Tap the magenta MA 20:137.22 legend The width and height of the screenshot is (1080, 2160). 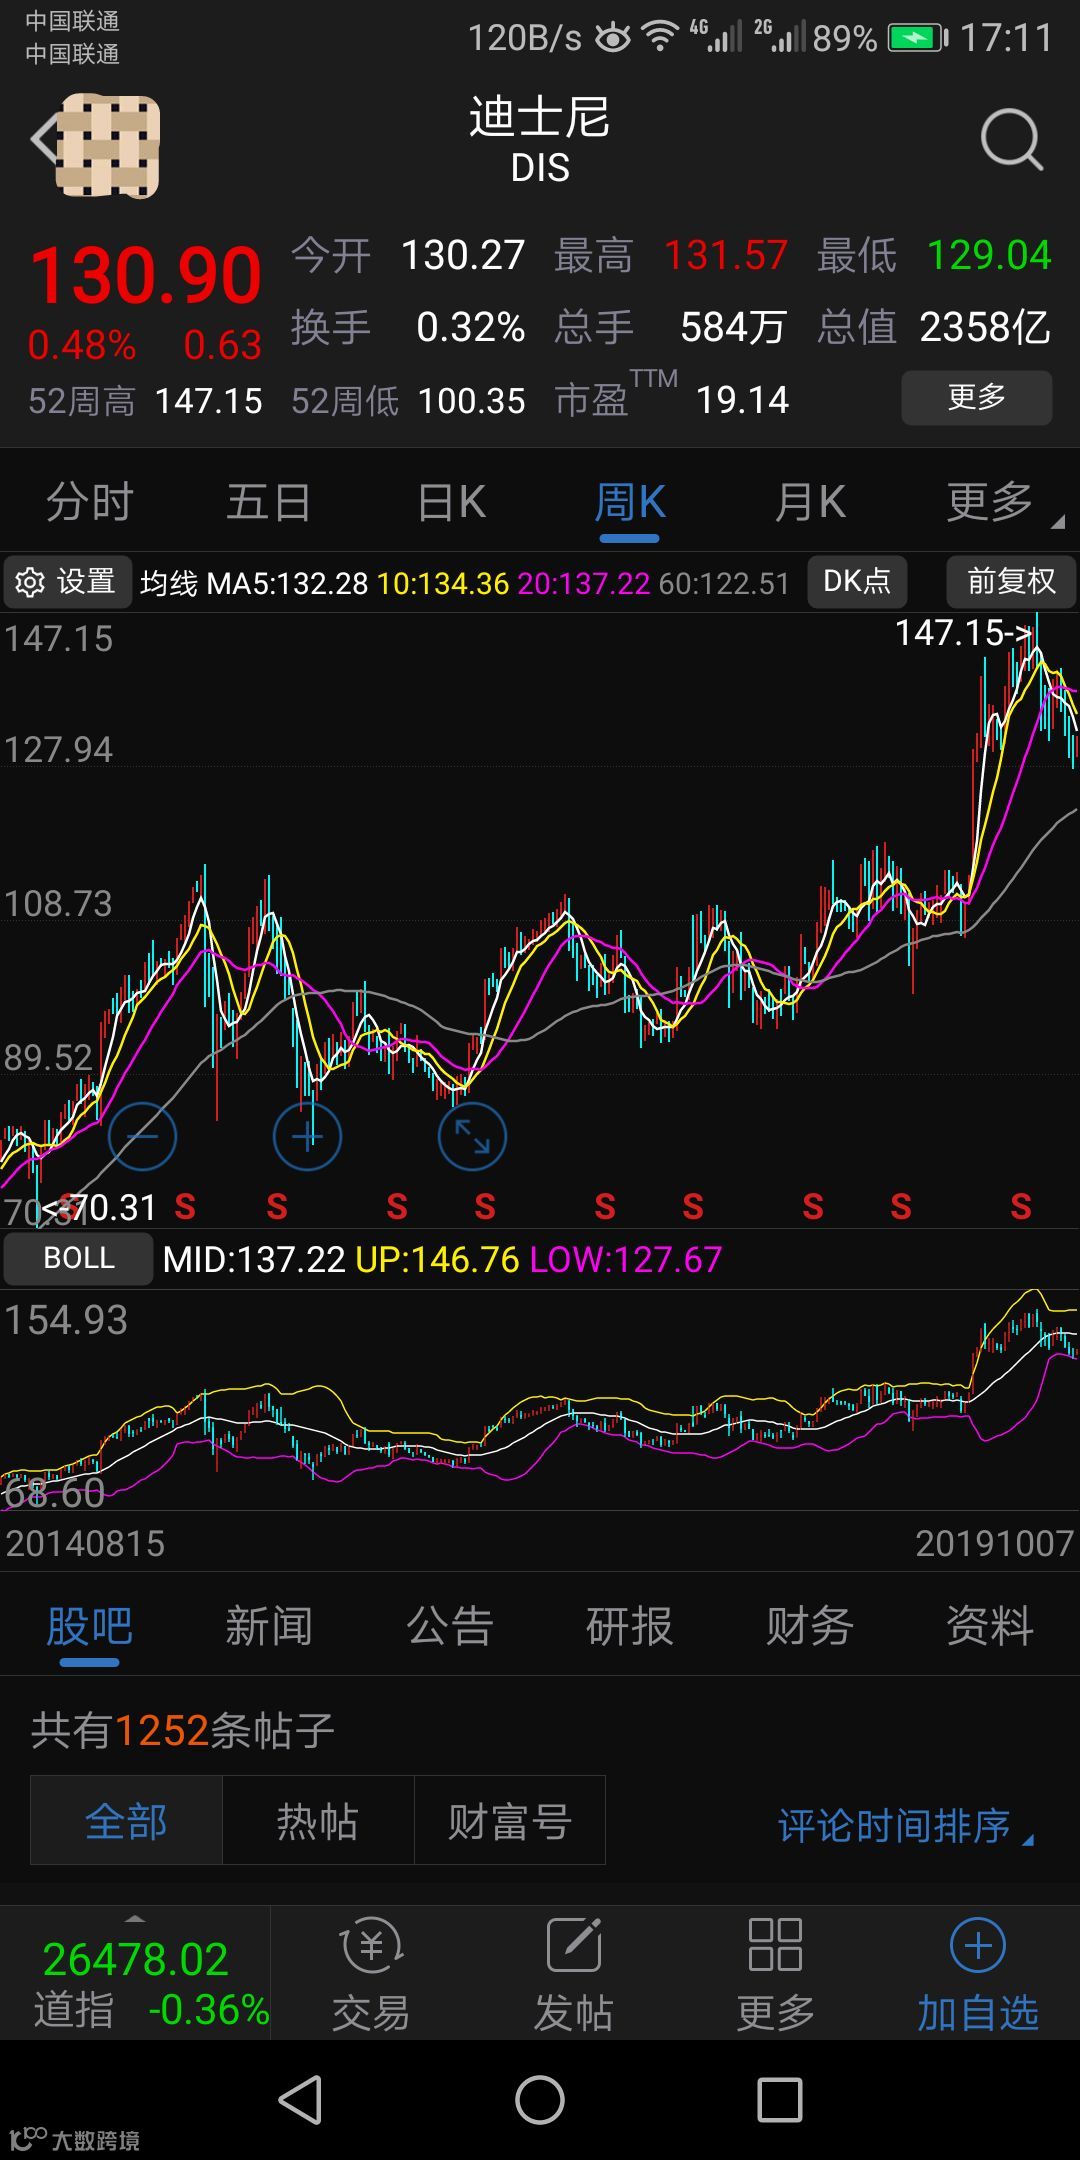584,583
